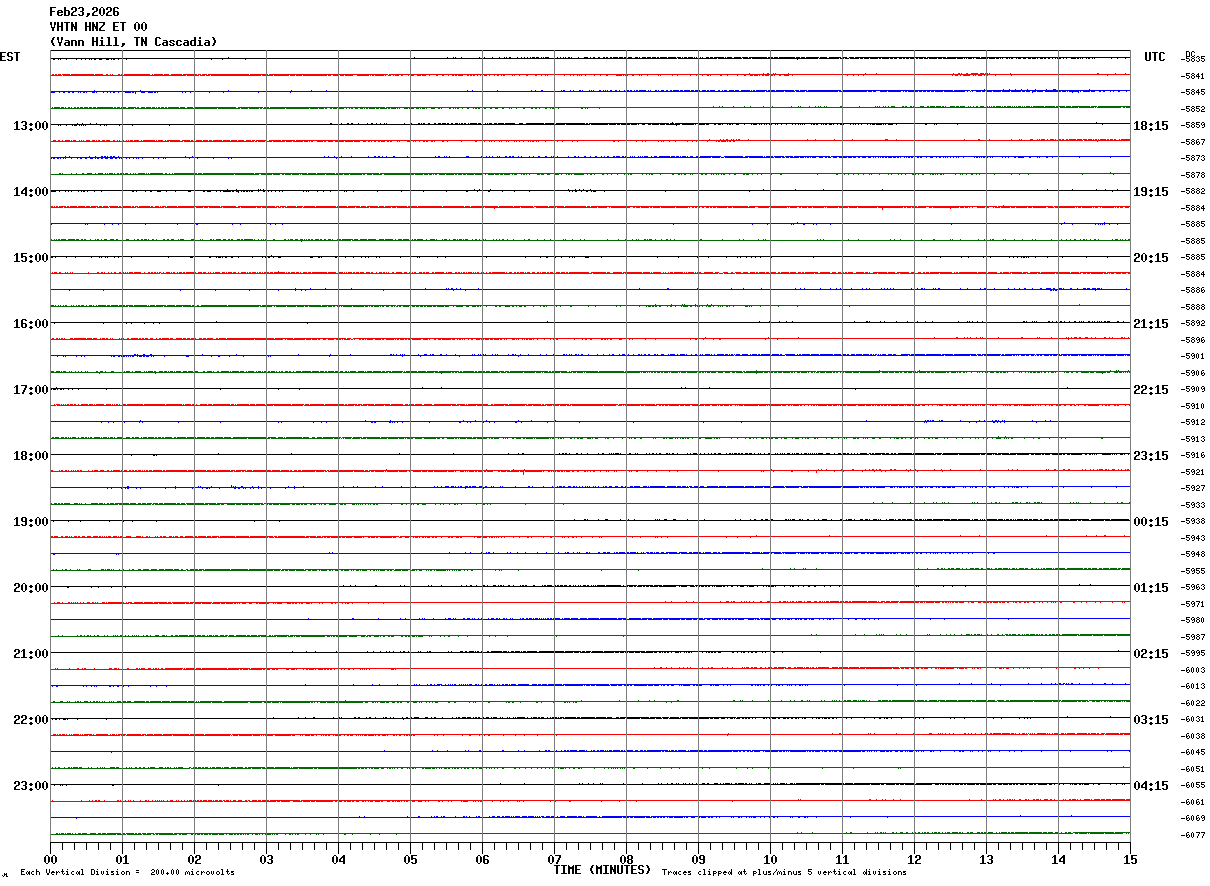
Task: Click the DC offset value -5859
Action: pos(1193,125)
